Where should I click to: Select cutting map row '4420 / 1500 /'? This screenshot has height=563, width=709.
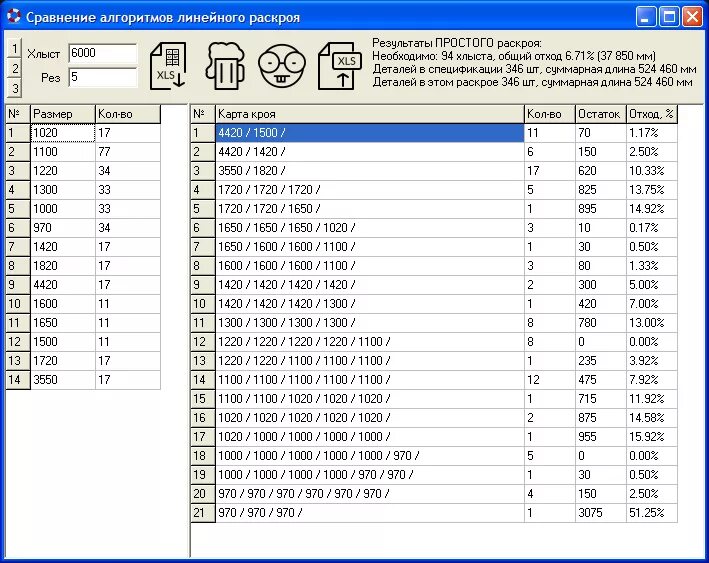pyautogui.click(x=370, y=133)
